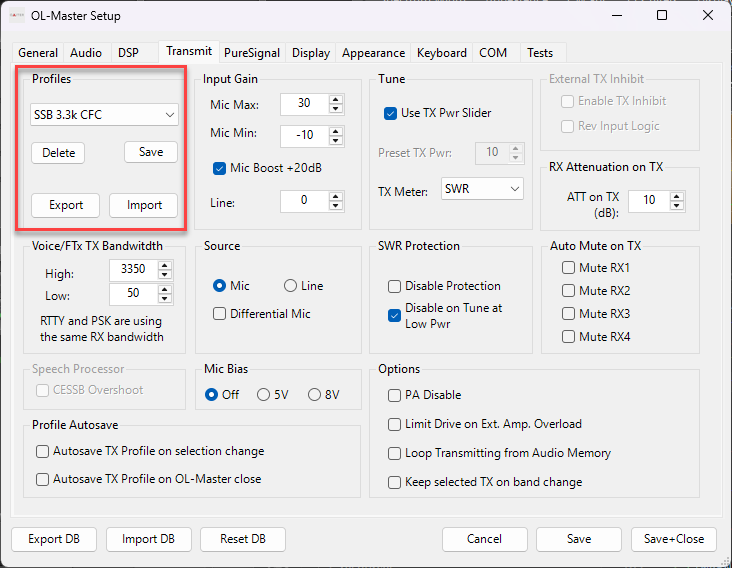The image size is (732, 568).
Task: Open the Appearance tab
Action: (373, 53)
